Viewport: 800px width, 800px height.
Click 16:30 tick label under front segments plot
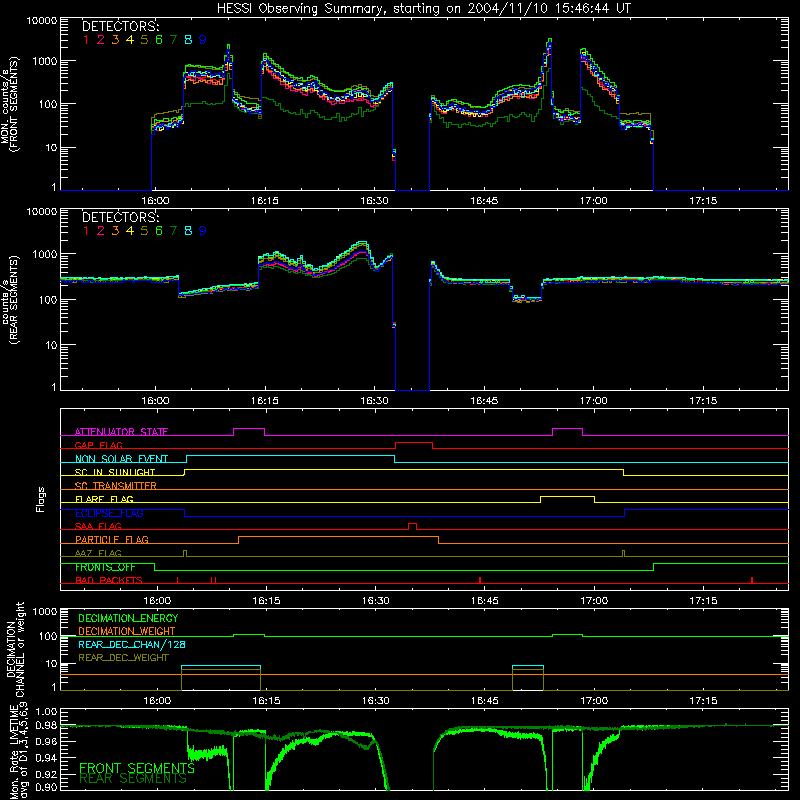point(374,201)
